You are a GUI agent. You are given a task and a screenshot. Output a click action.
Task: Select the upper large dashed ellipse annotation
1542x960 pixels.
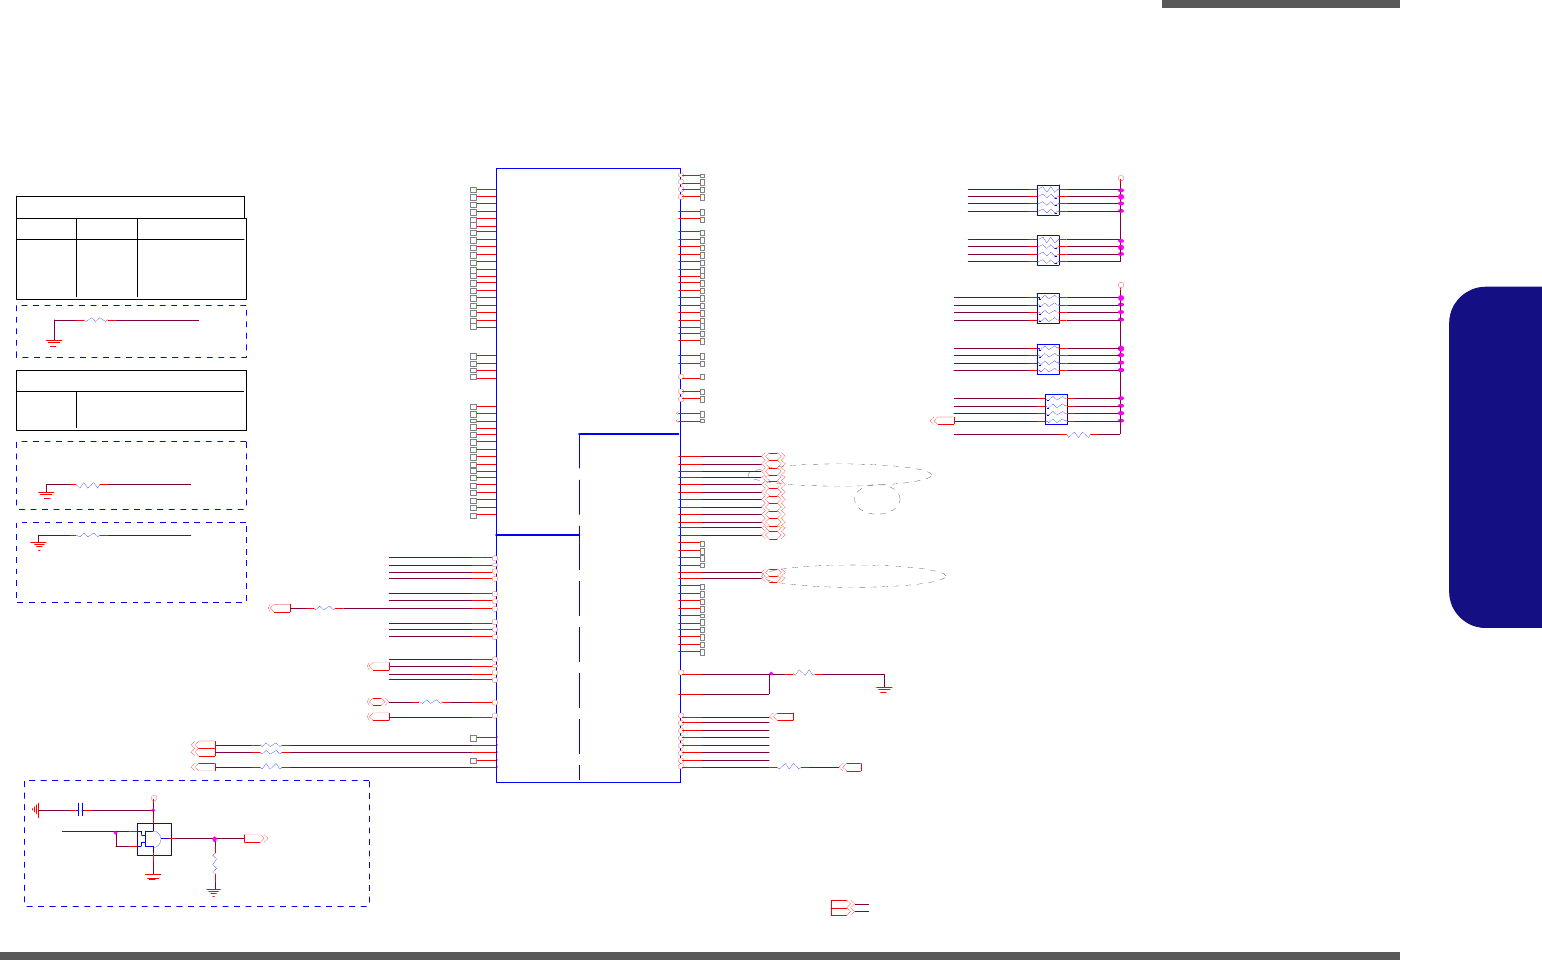tap(841, 475)
